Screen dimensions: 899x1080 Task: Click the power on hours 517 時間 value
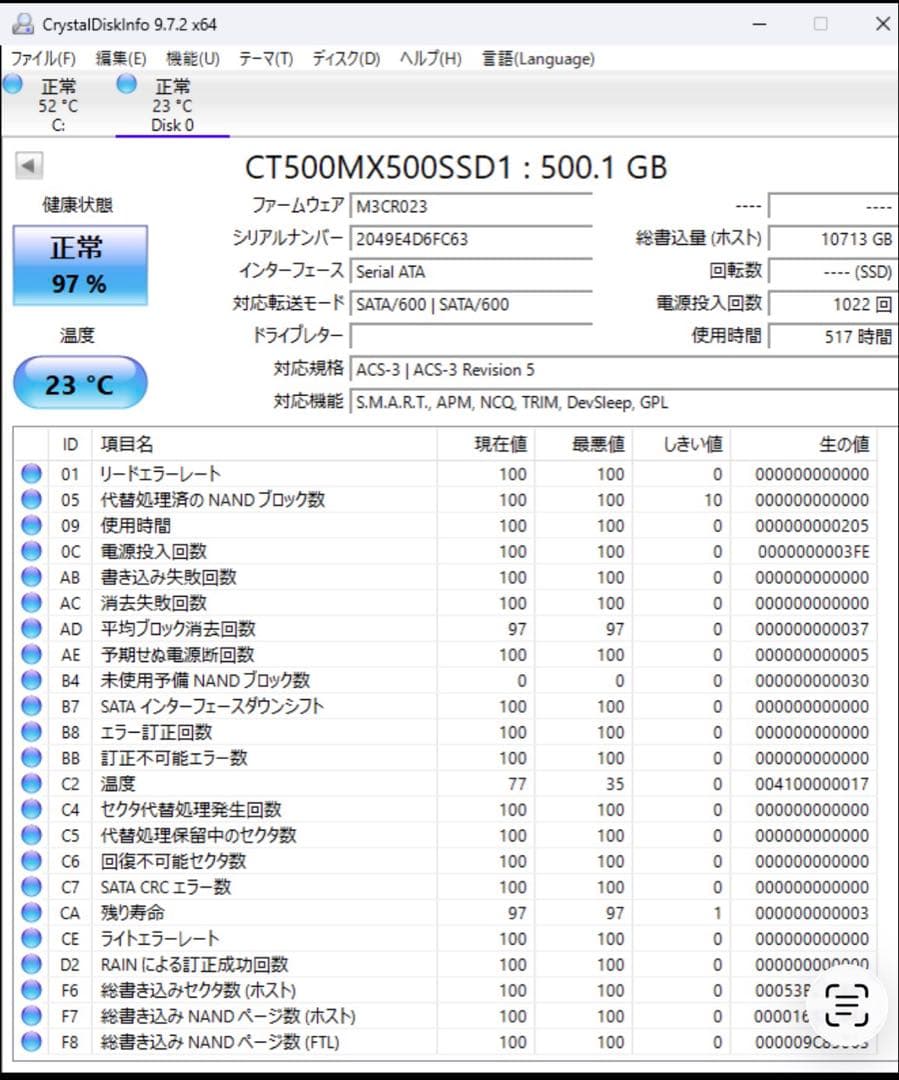pos(833,336)
